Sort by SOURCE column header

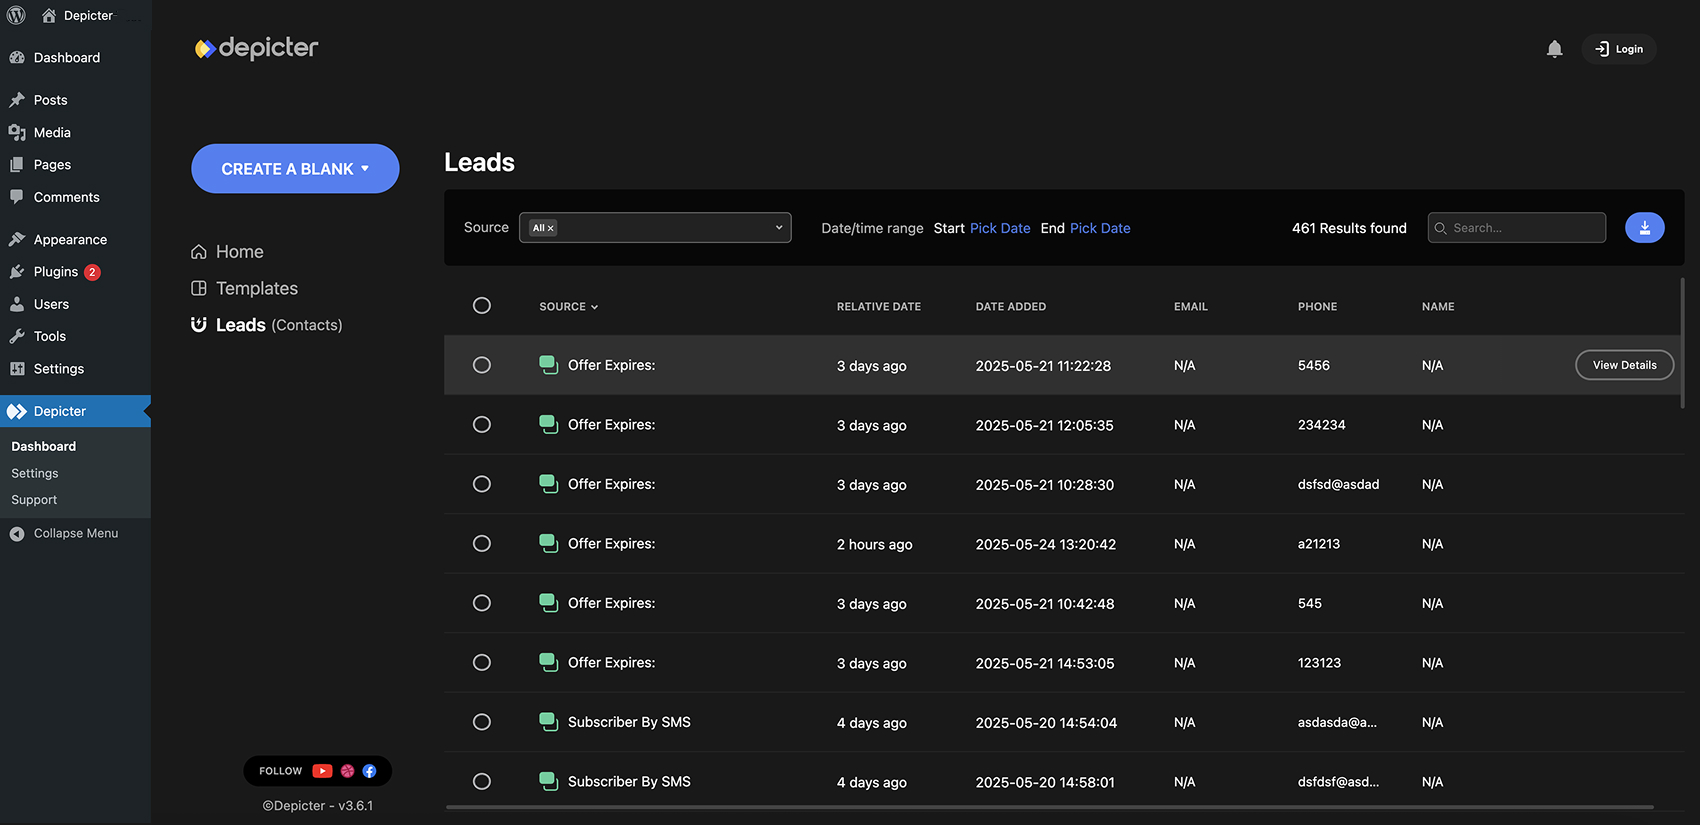tap(568, 307)
